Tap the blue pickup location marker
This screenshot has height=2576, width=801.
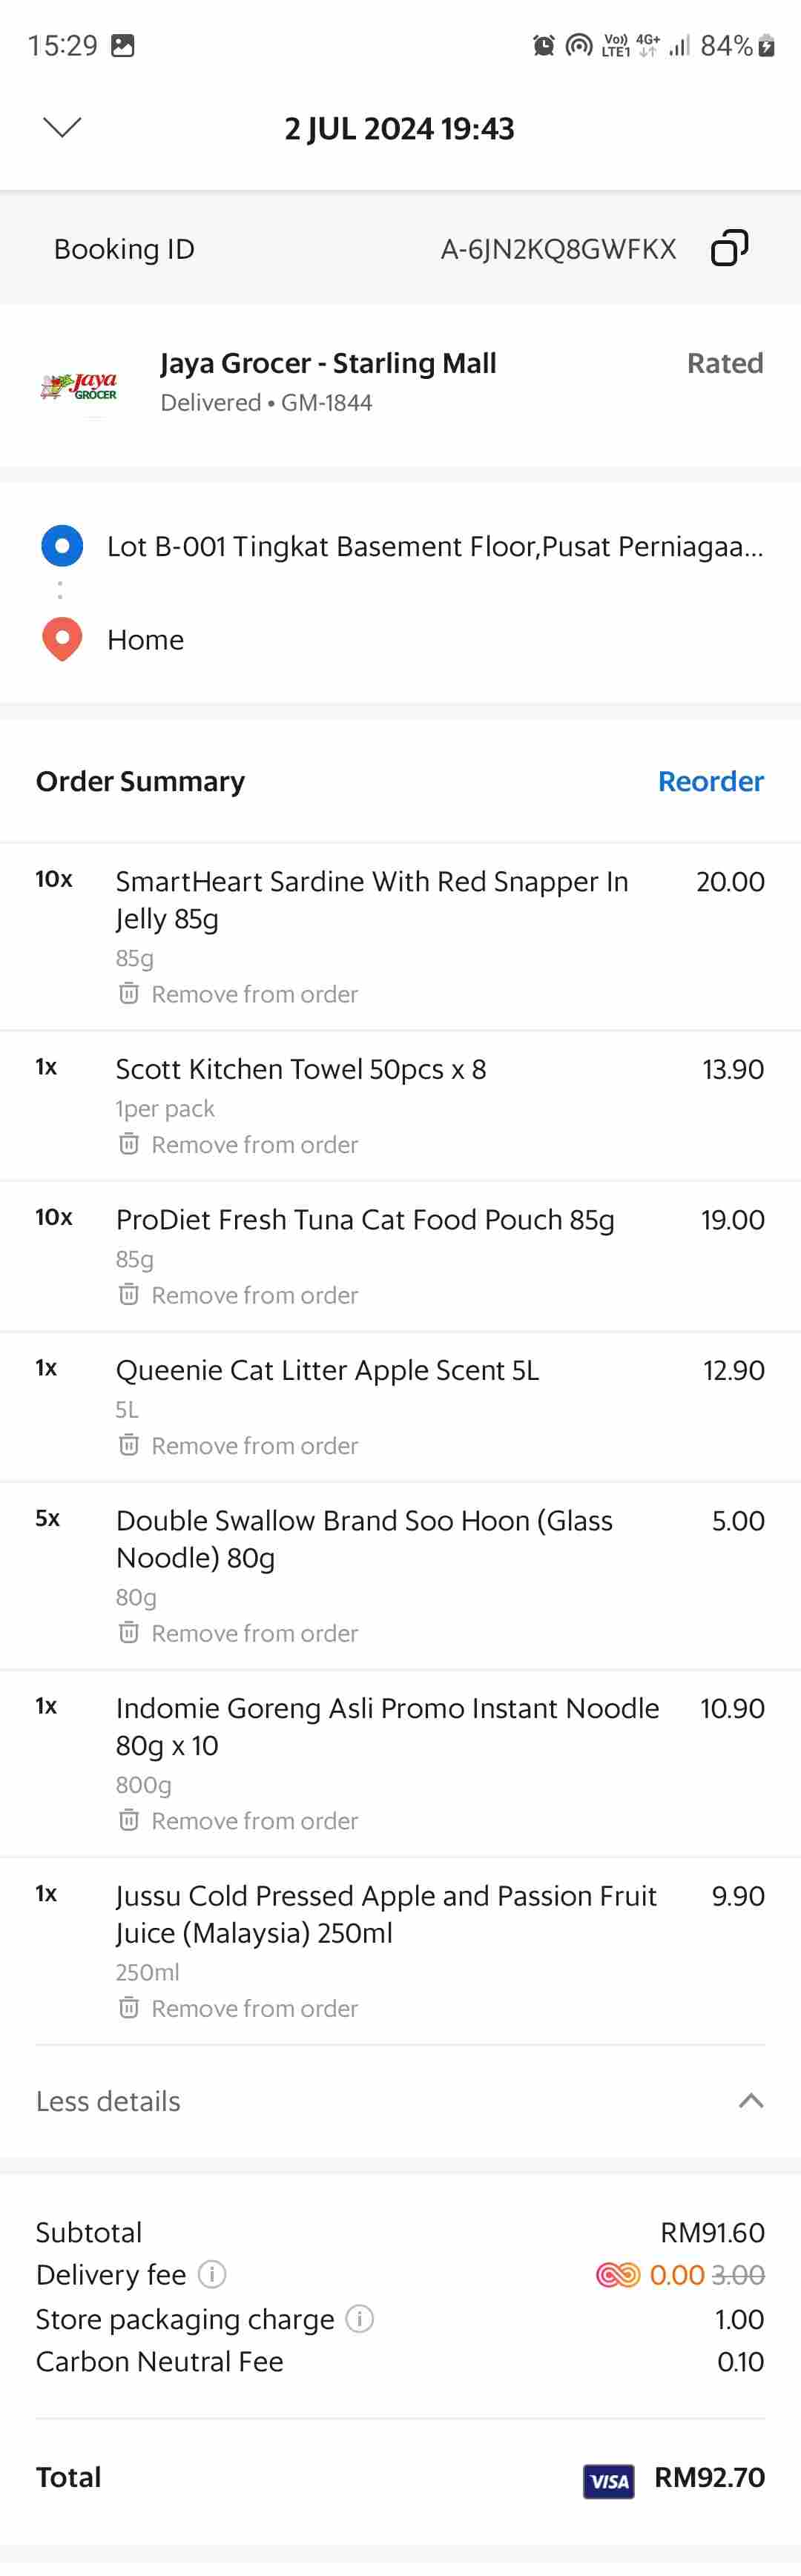click(x=62, y=546)
